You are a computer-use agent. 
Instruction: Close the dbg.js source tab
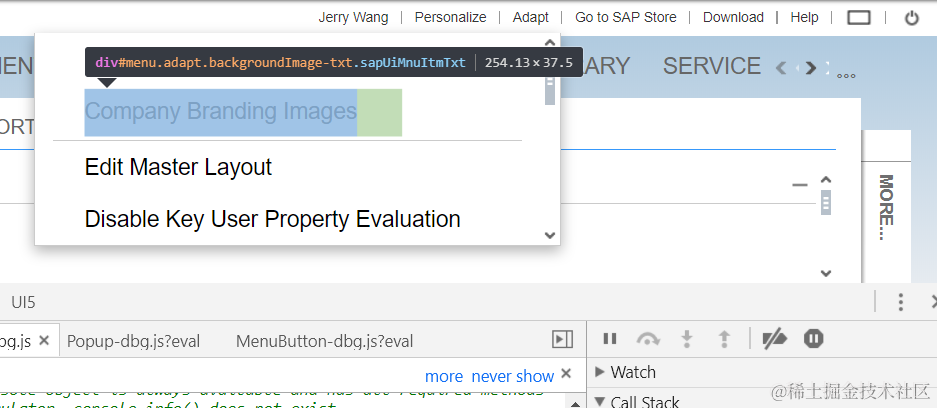pos(44,340)
